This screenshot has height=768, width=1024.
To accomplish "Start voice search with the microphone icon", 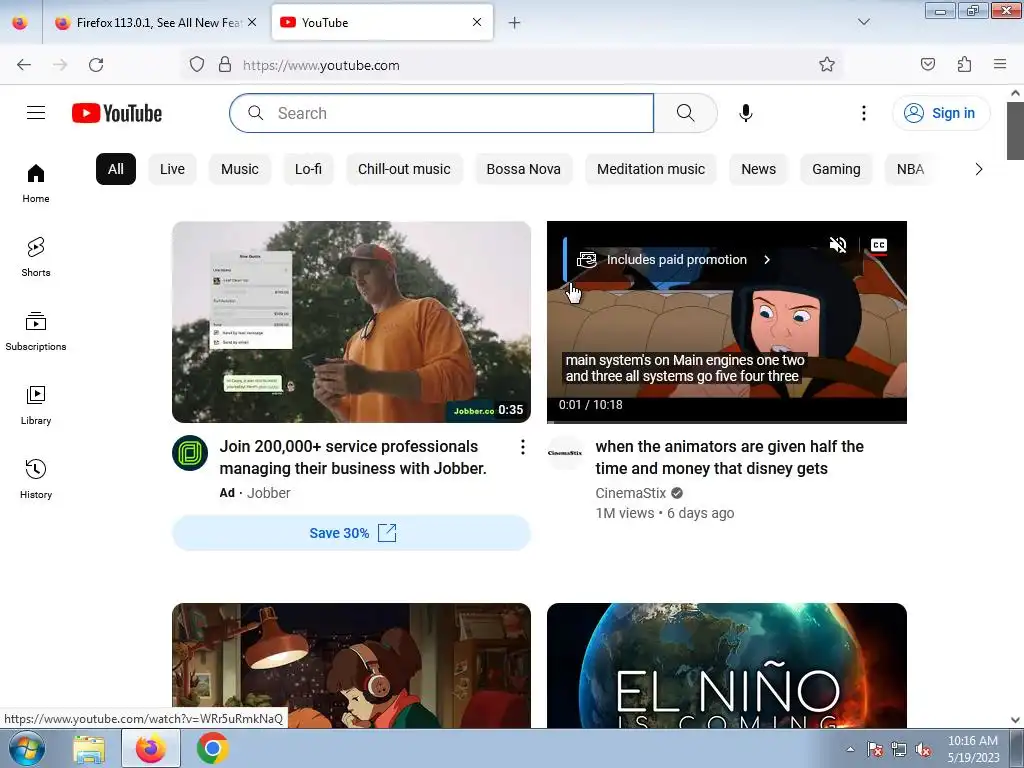I will click(x=746, y=113).
